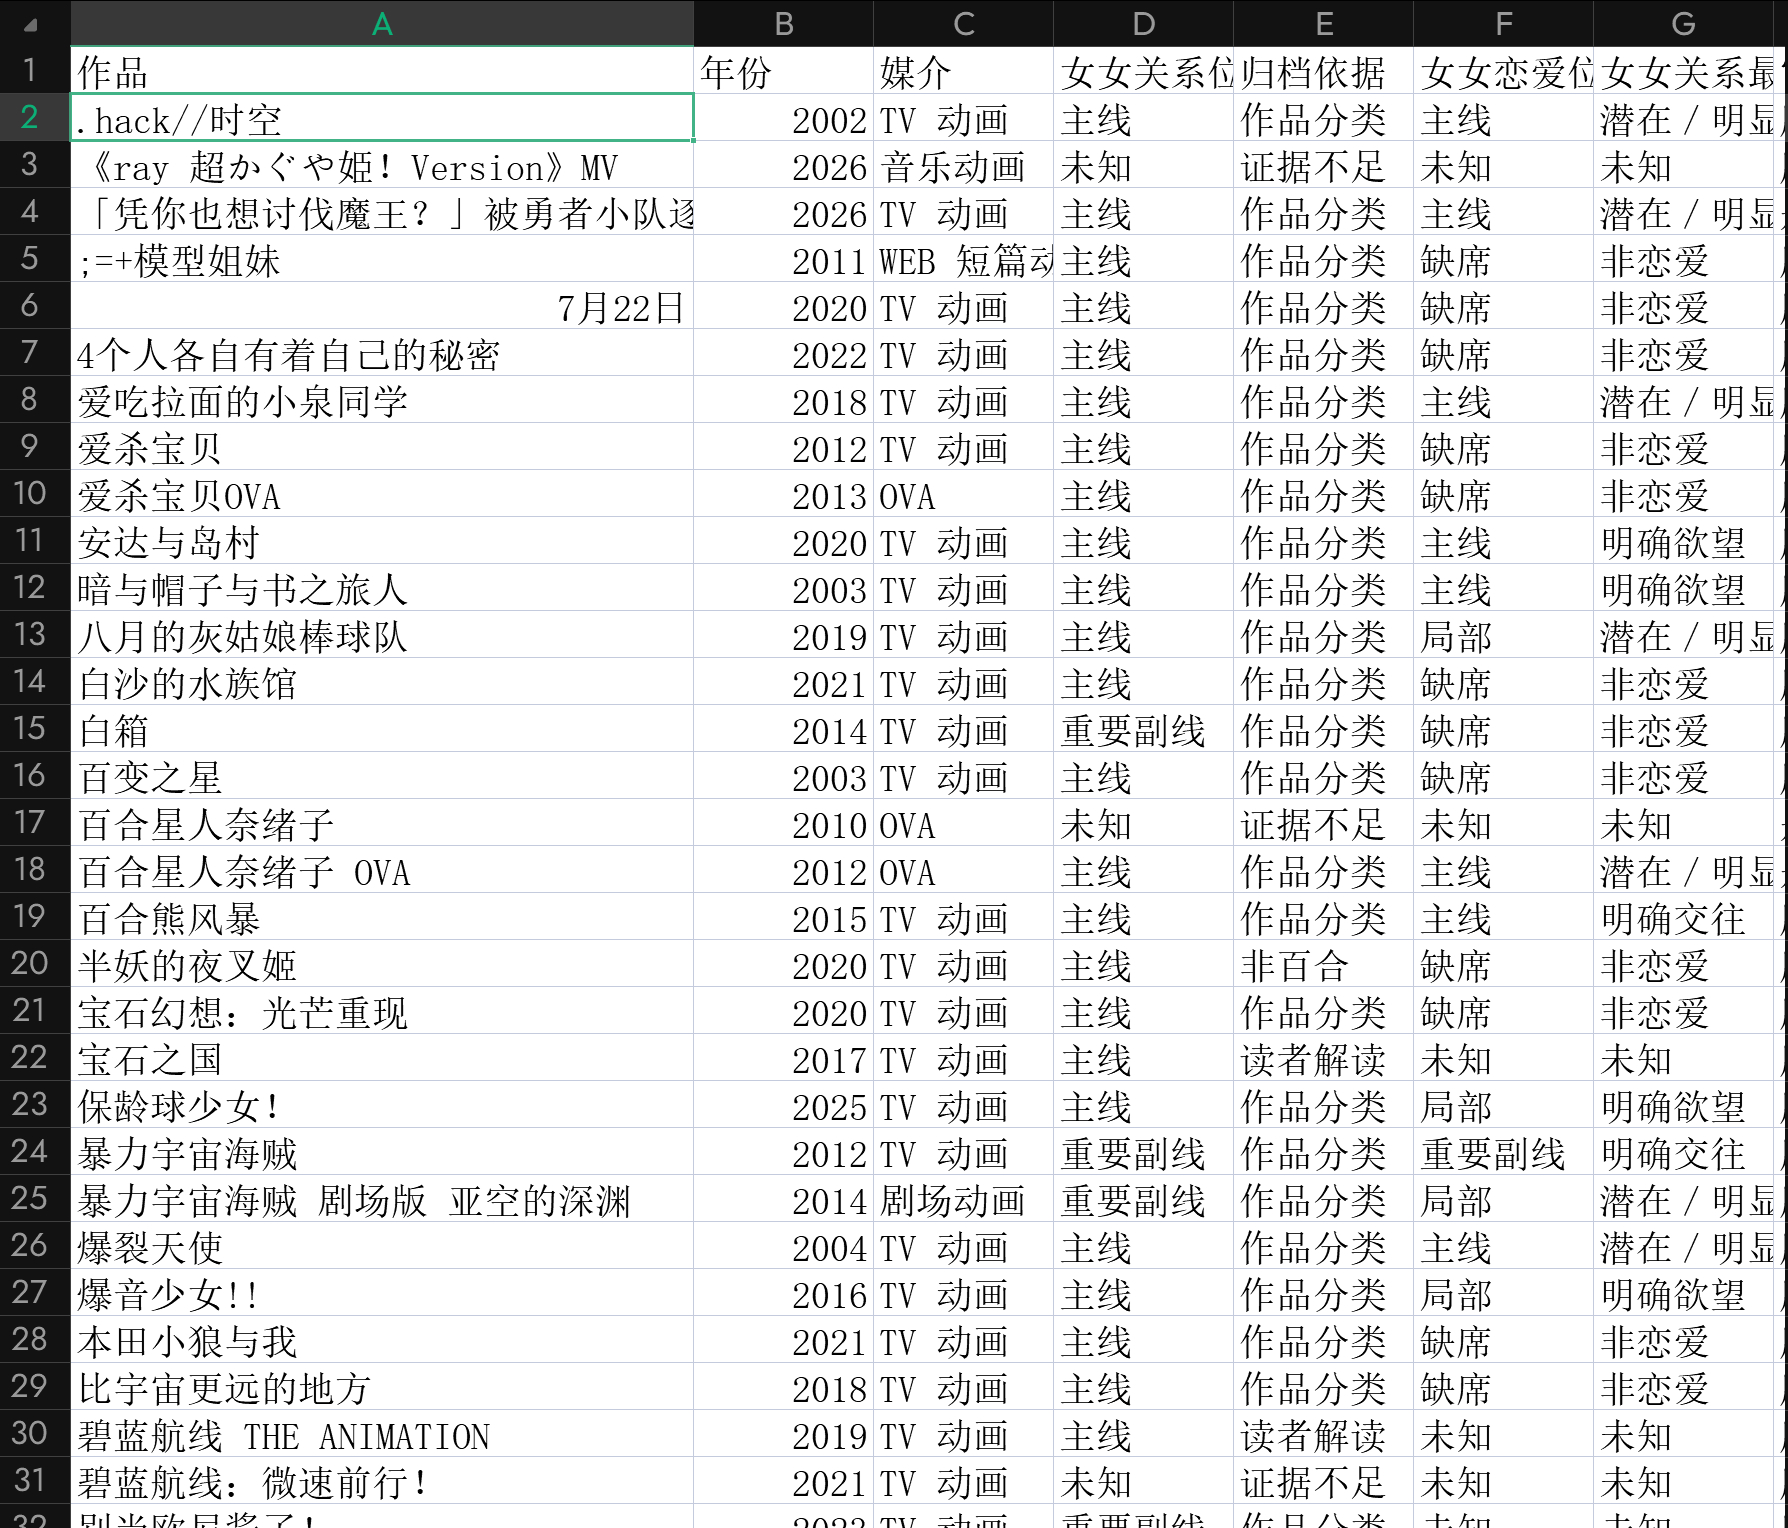
Task: Select the "百变之星" cell
Action: pos(382,776)
